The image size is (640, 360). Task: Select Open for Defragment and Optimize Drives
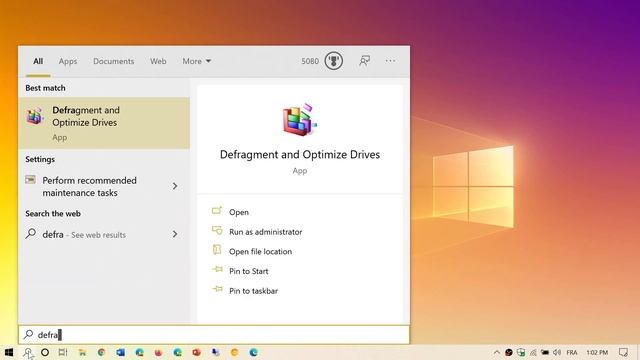[x=239, y=212]
